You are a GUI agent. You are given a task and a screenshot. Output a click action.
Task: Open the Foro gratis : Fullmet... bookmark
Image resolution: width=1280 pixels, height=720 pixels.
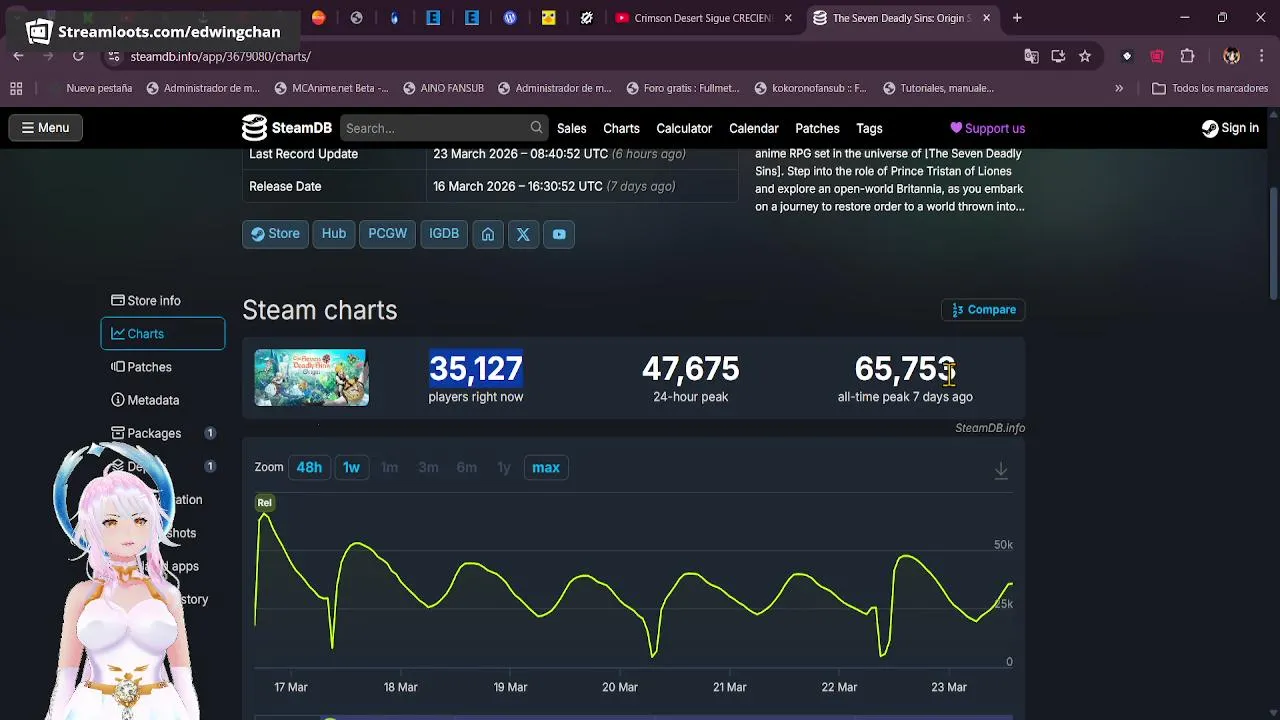coord(682,88)
